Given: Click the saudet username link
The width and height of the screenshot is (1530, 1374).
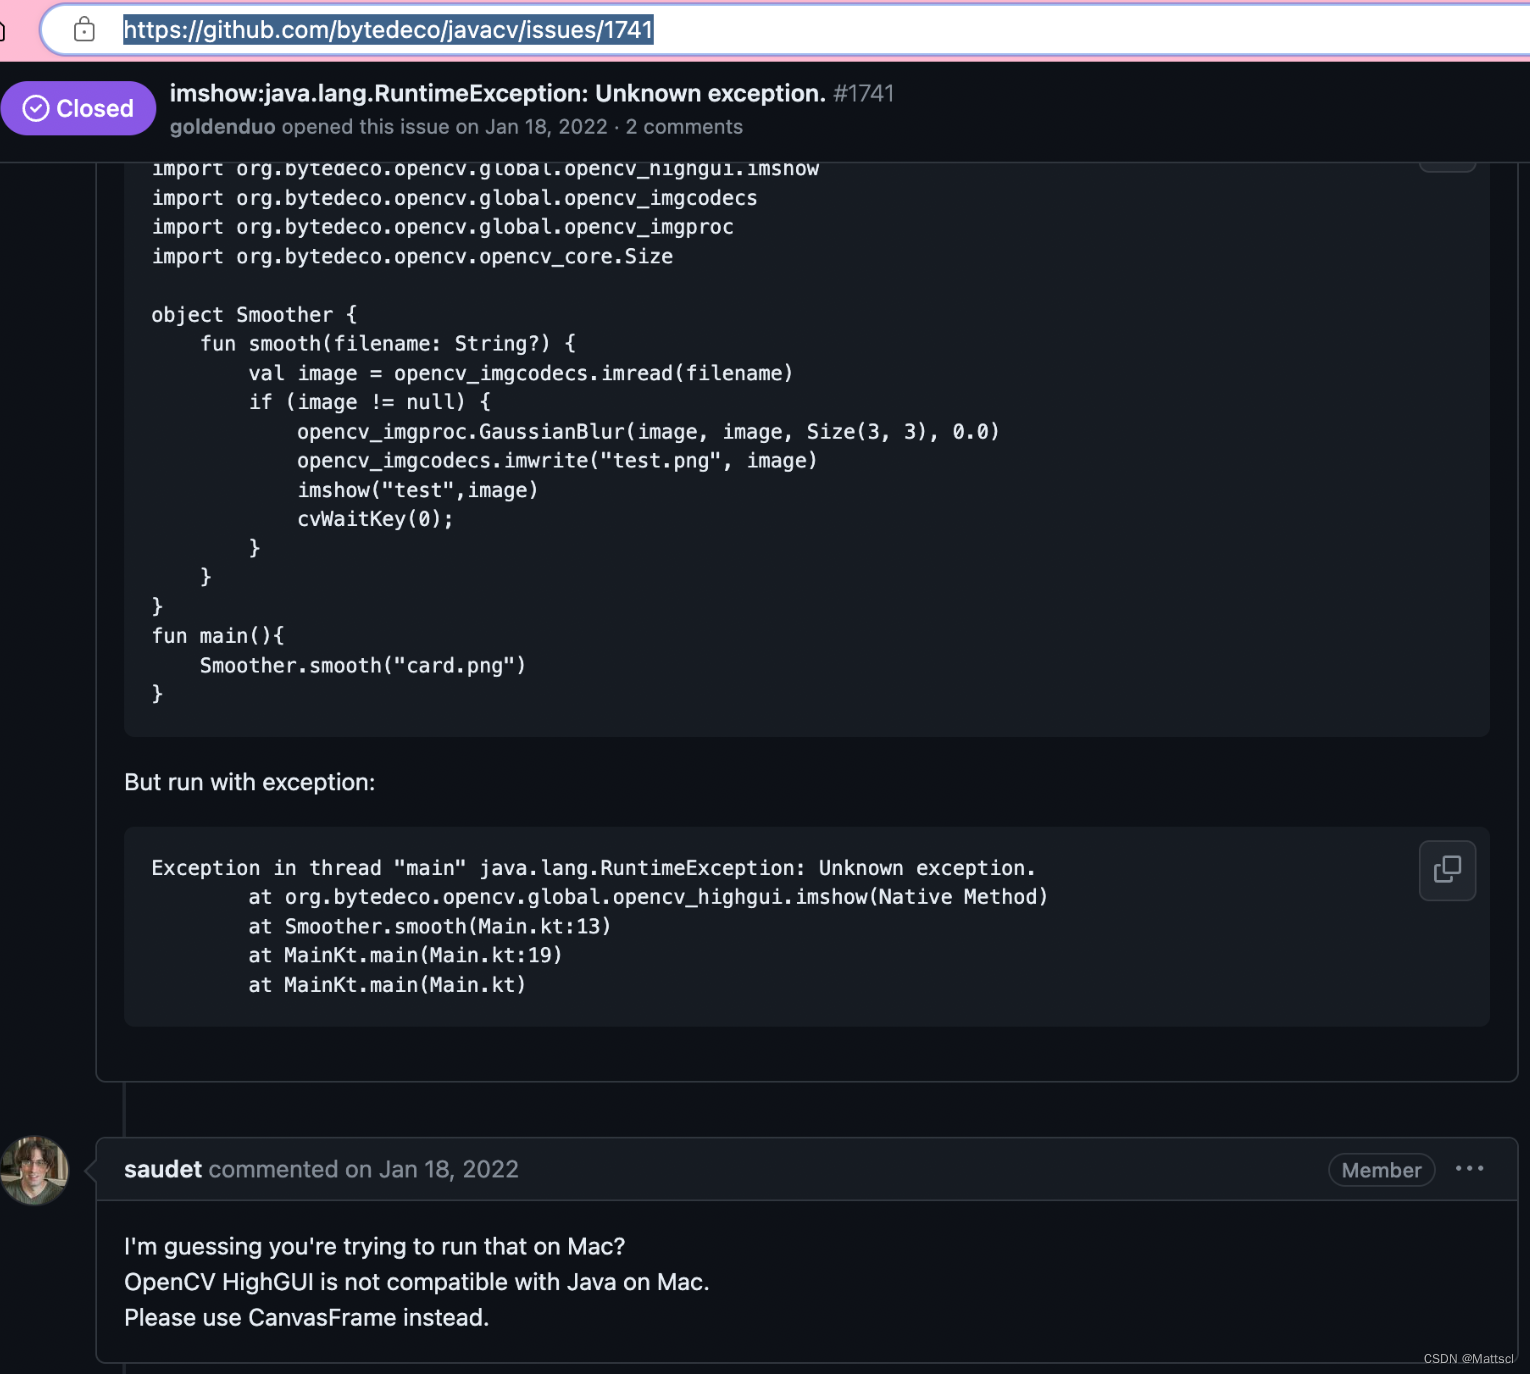Looking at the screenshot, I should [x=163, y=1169].
